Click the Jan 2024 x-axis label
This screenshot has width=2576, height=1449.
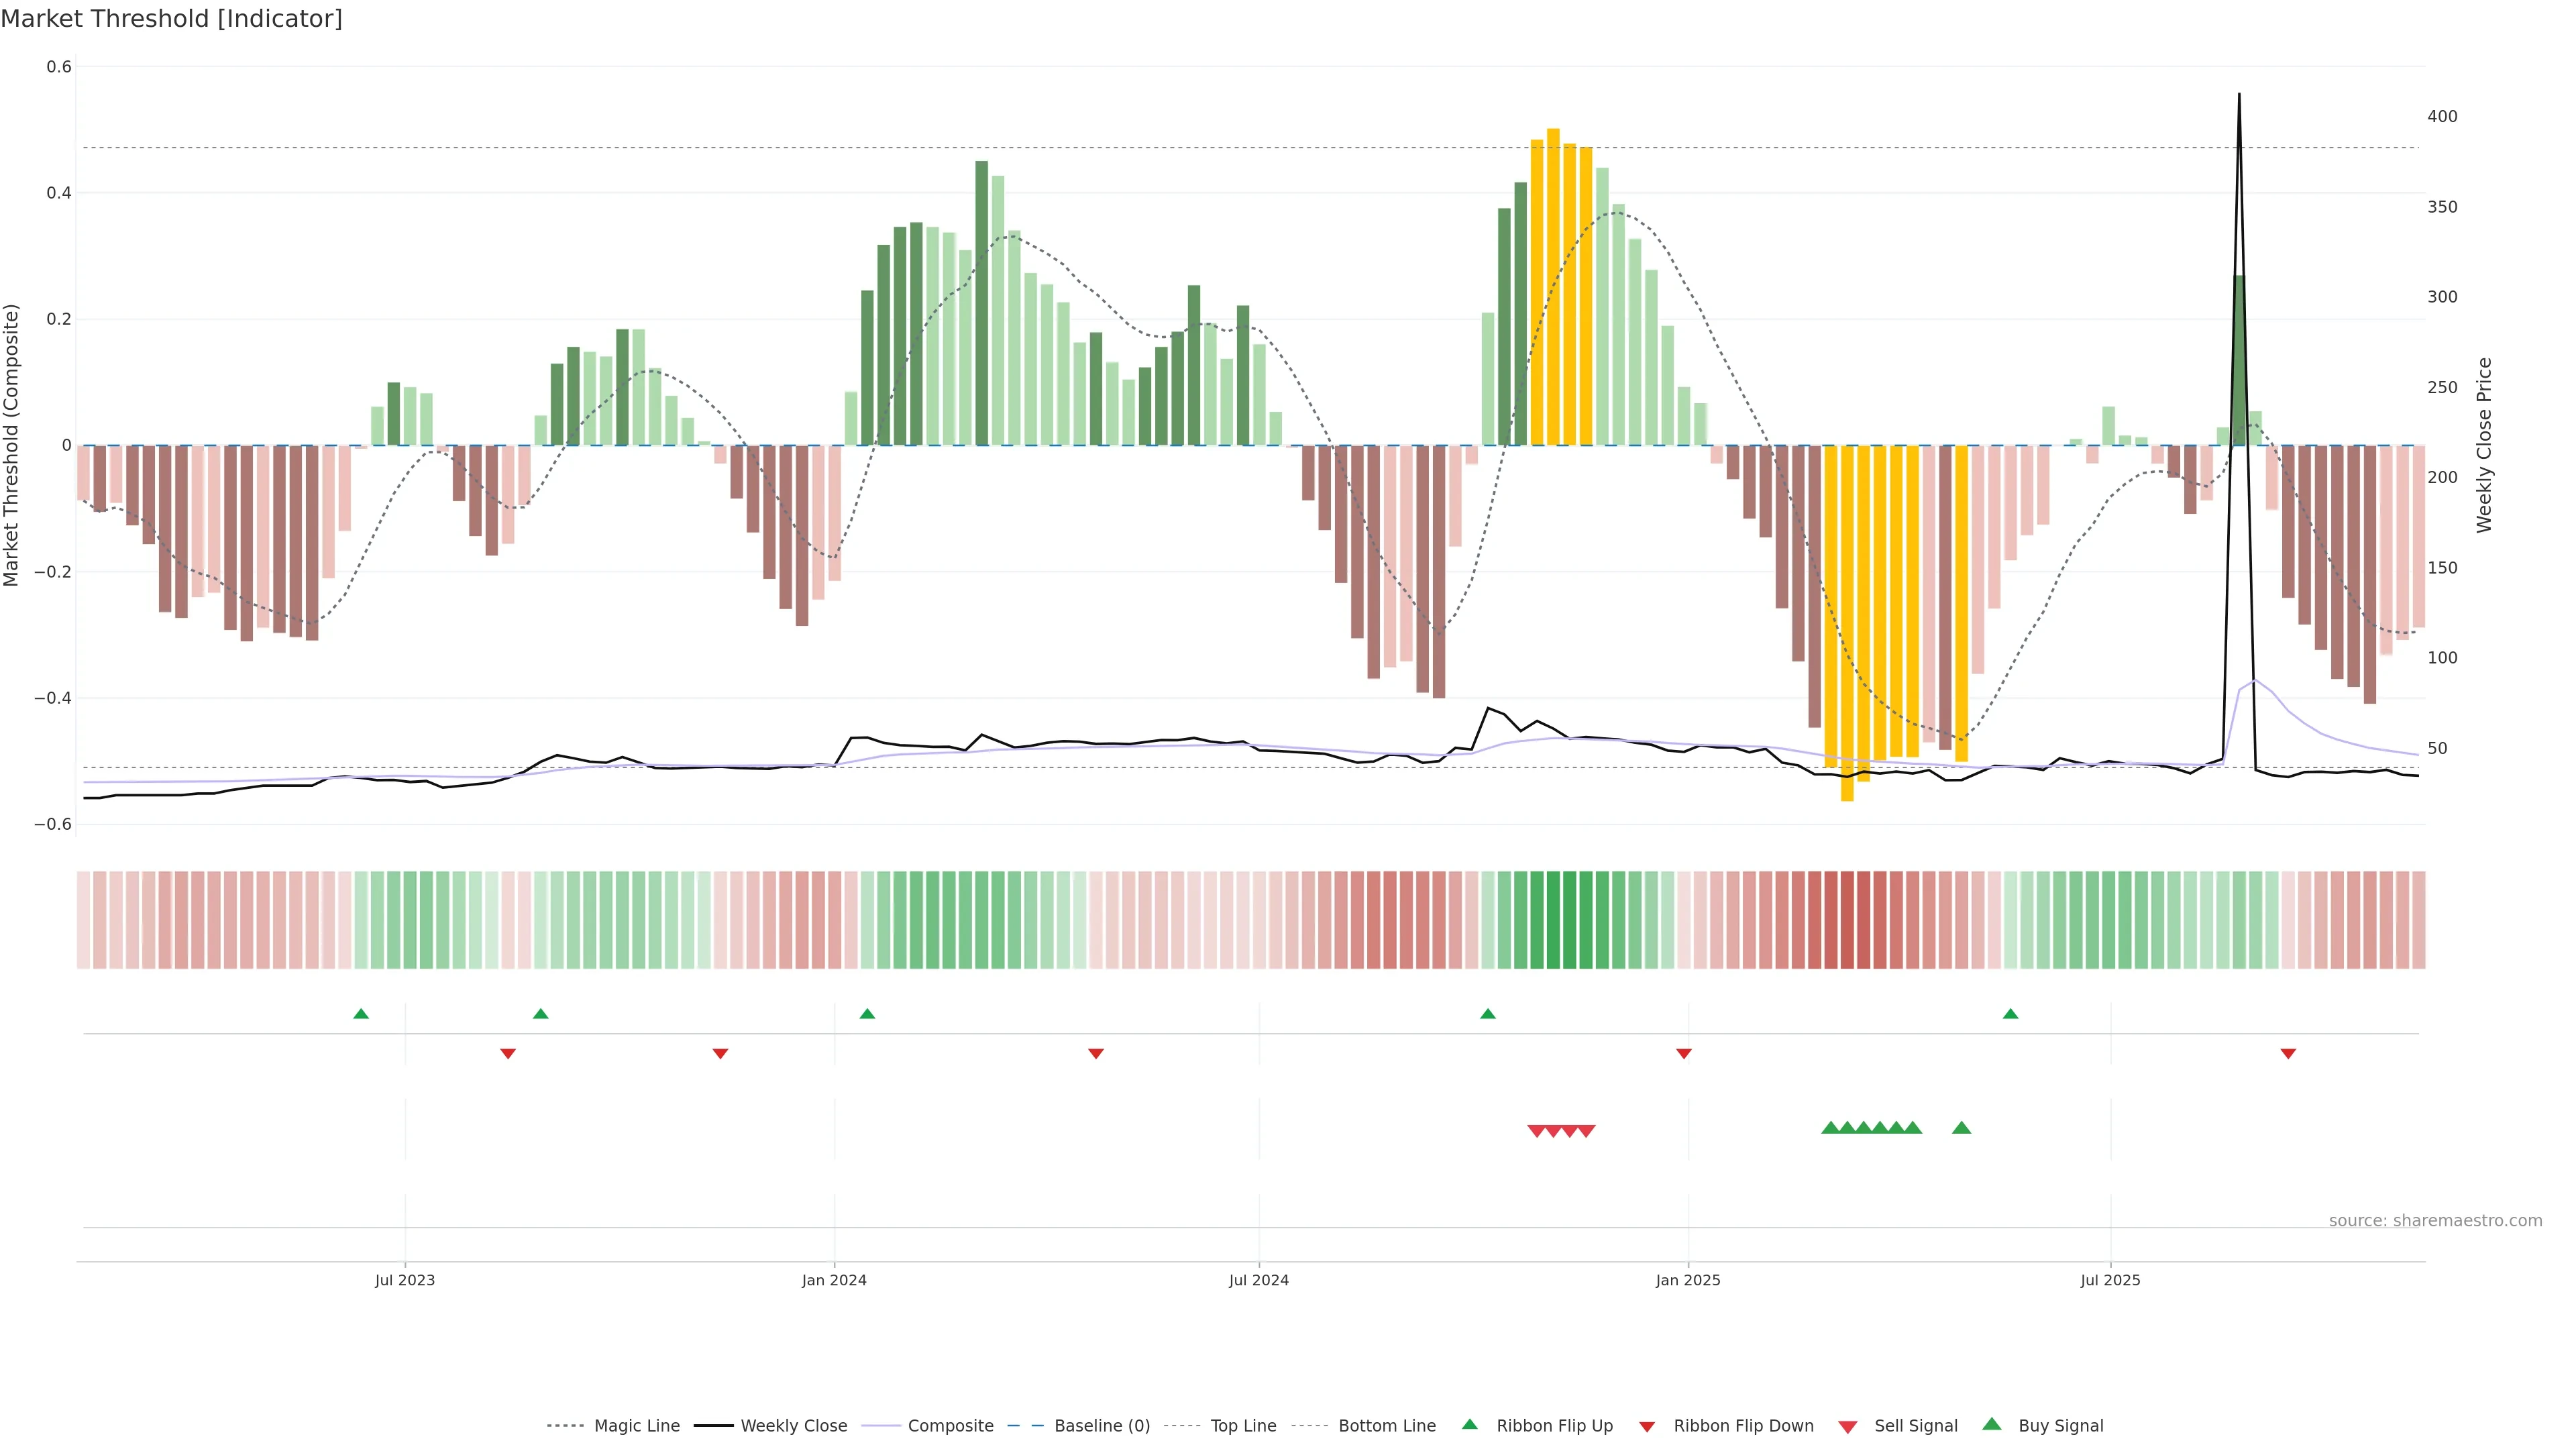click(x=834, y=1280)
